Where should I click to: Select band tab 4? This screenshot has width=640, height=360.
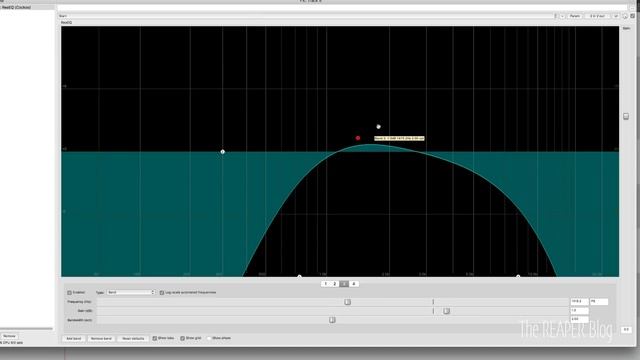[x=354, y=284]
